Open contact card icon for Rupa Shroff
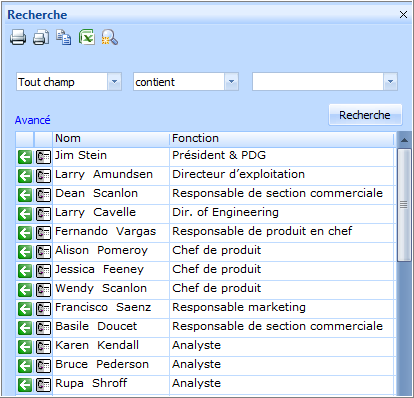 coord(43,385)
